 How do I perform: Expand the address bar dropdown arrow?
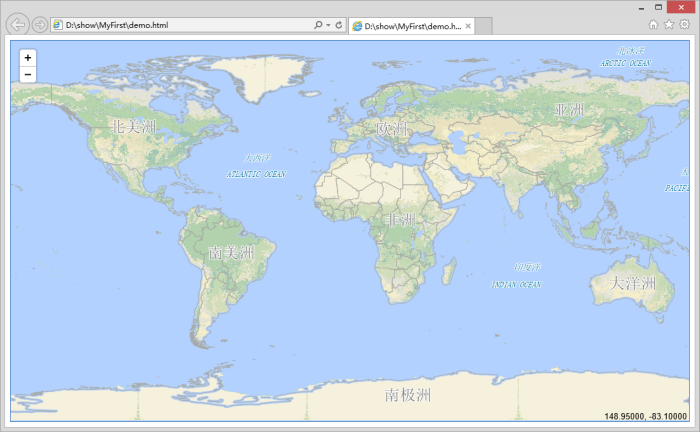328,24
